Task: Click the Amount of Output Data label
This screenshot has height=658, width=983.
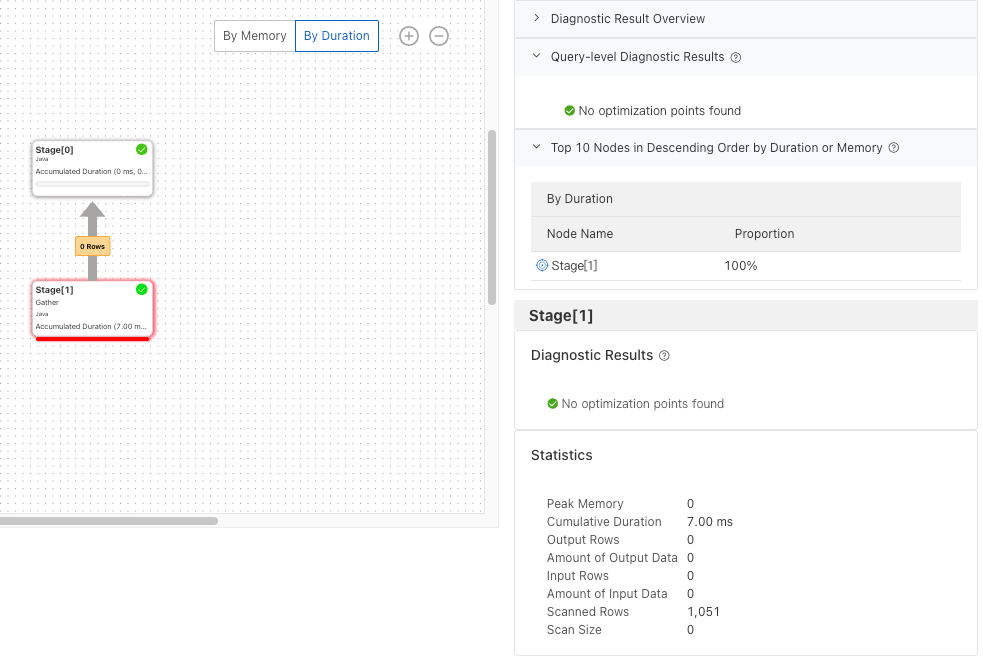Action: point(612,558)
